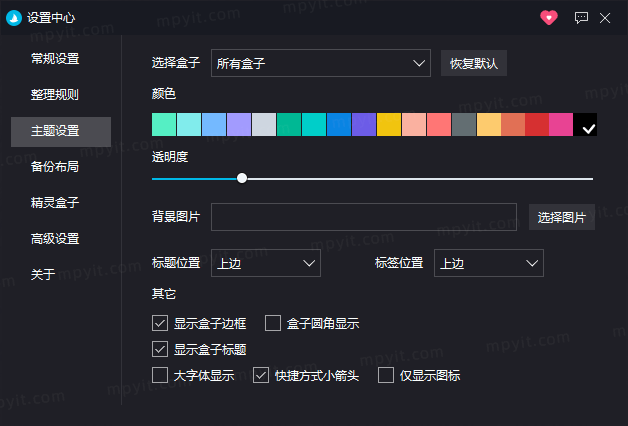This screenshot has height=426, width=628.
Task: Go to 备份布局 tab
Action: 55,167
